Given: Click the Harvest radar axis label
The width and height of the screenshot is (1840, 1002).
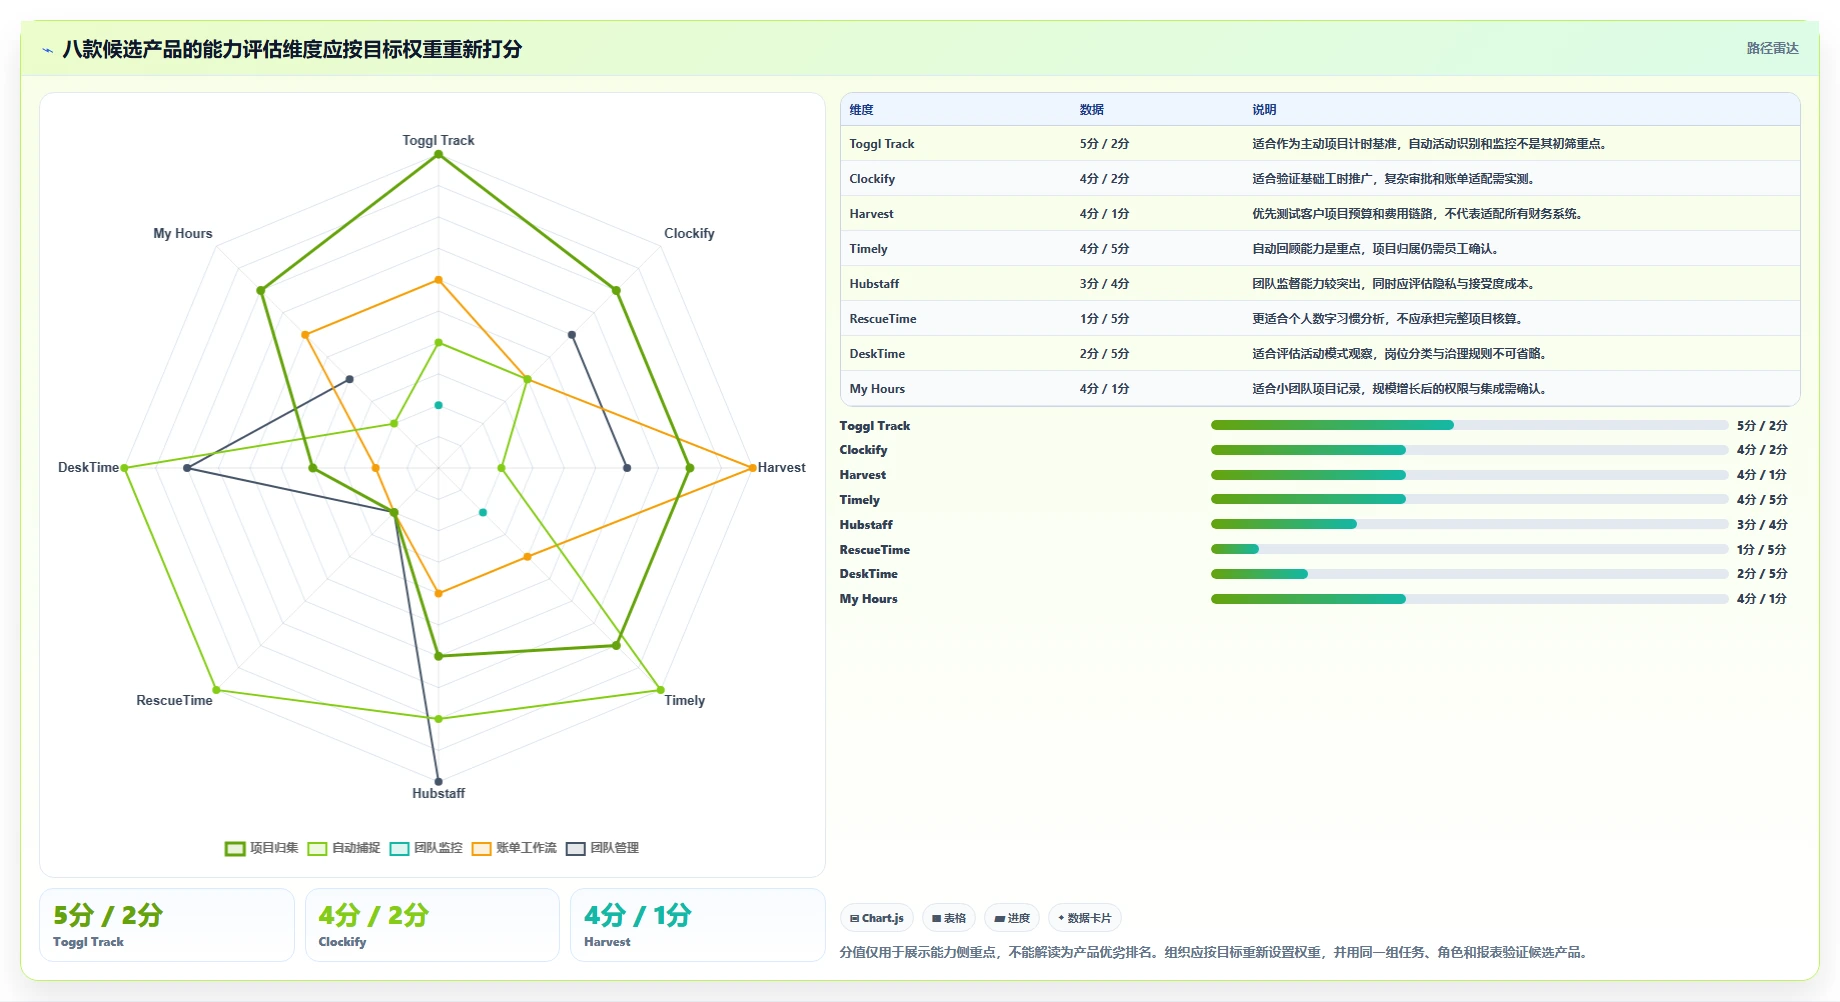Looking at the screenshot, I should 781,468.
